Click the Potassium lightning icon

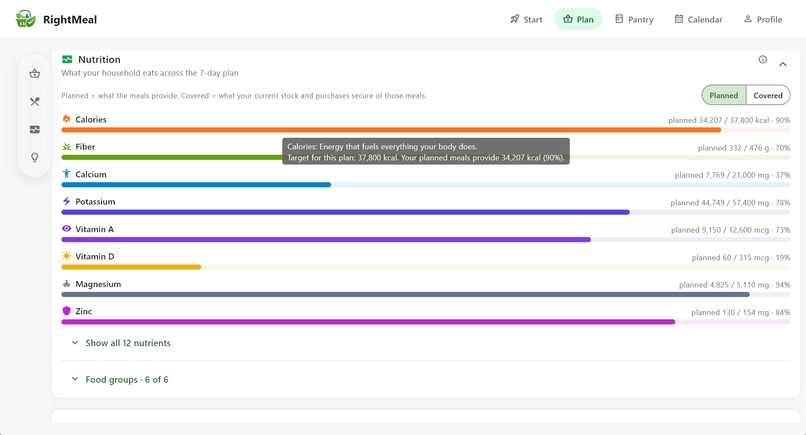click(66, 201)
